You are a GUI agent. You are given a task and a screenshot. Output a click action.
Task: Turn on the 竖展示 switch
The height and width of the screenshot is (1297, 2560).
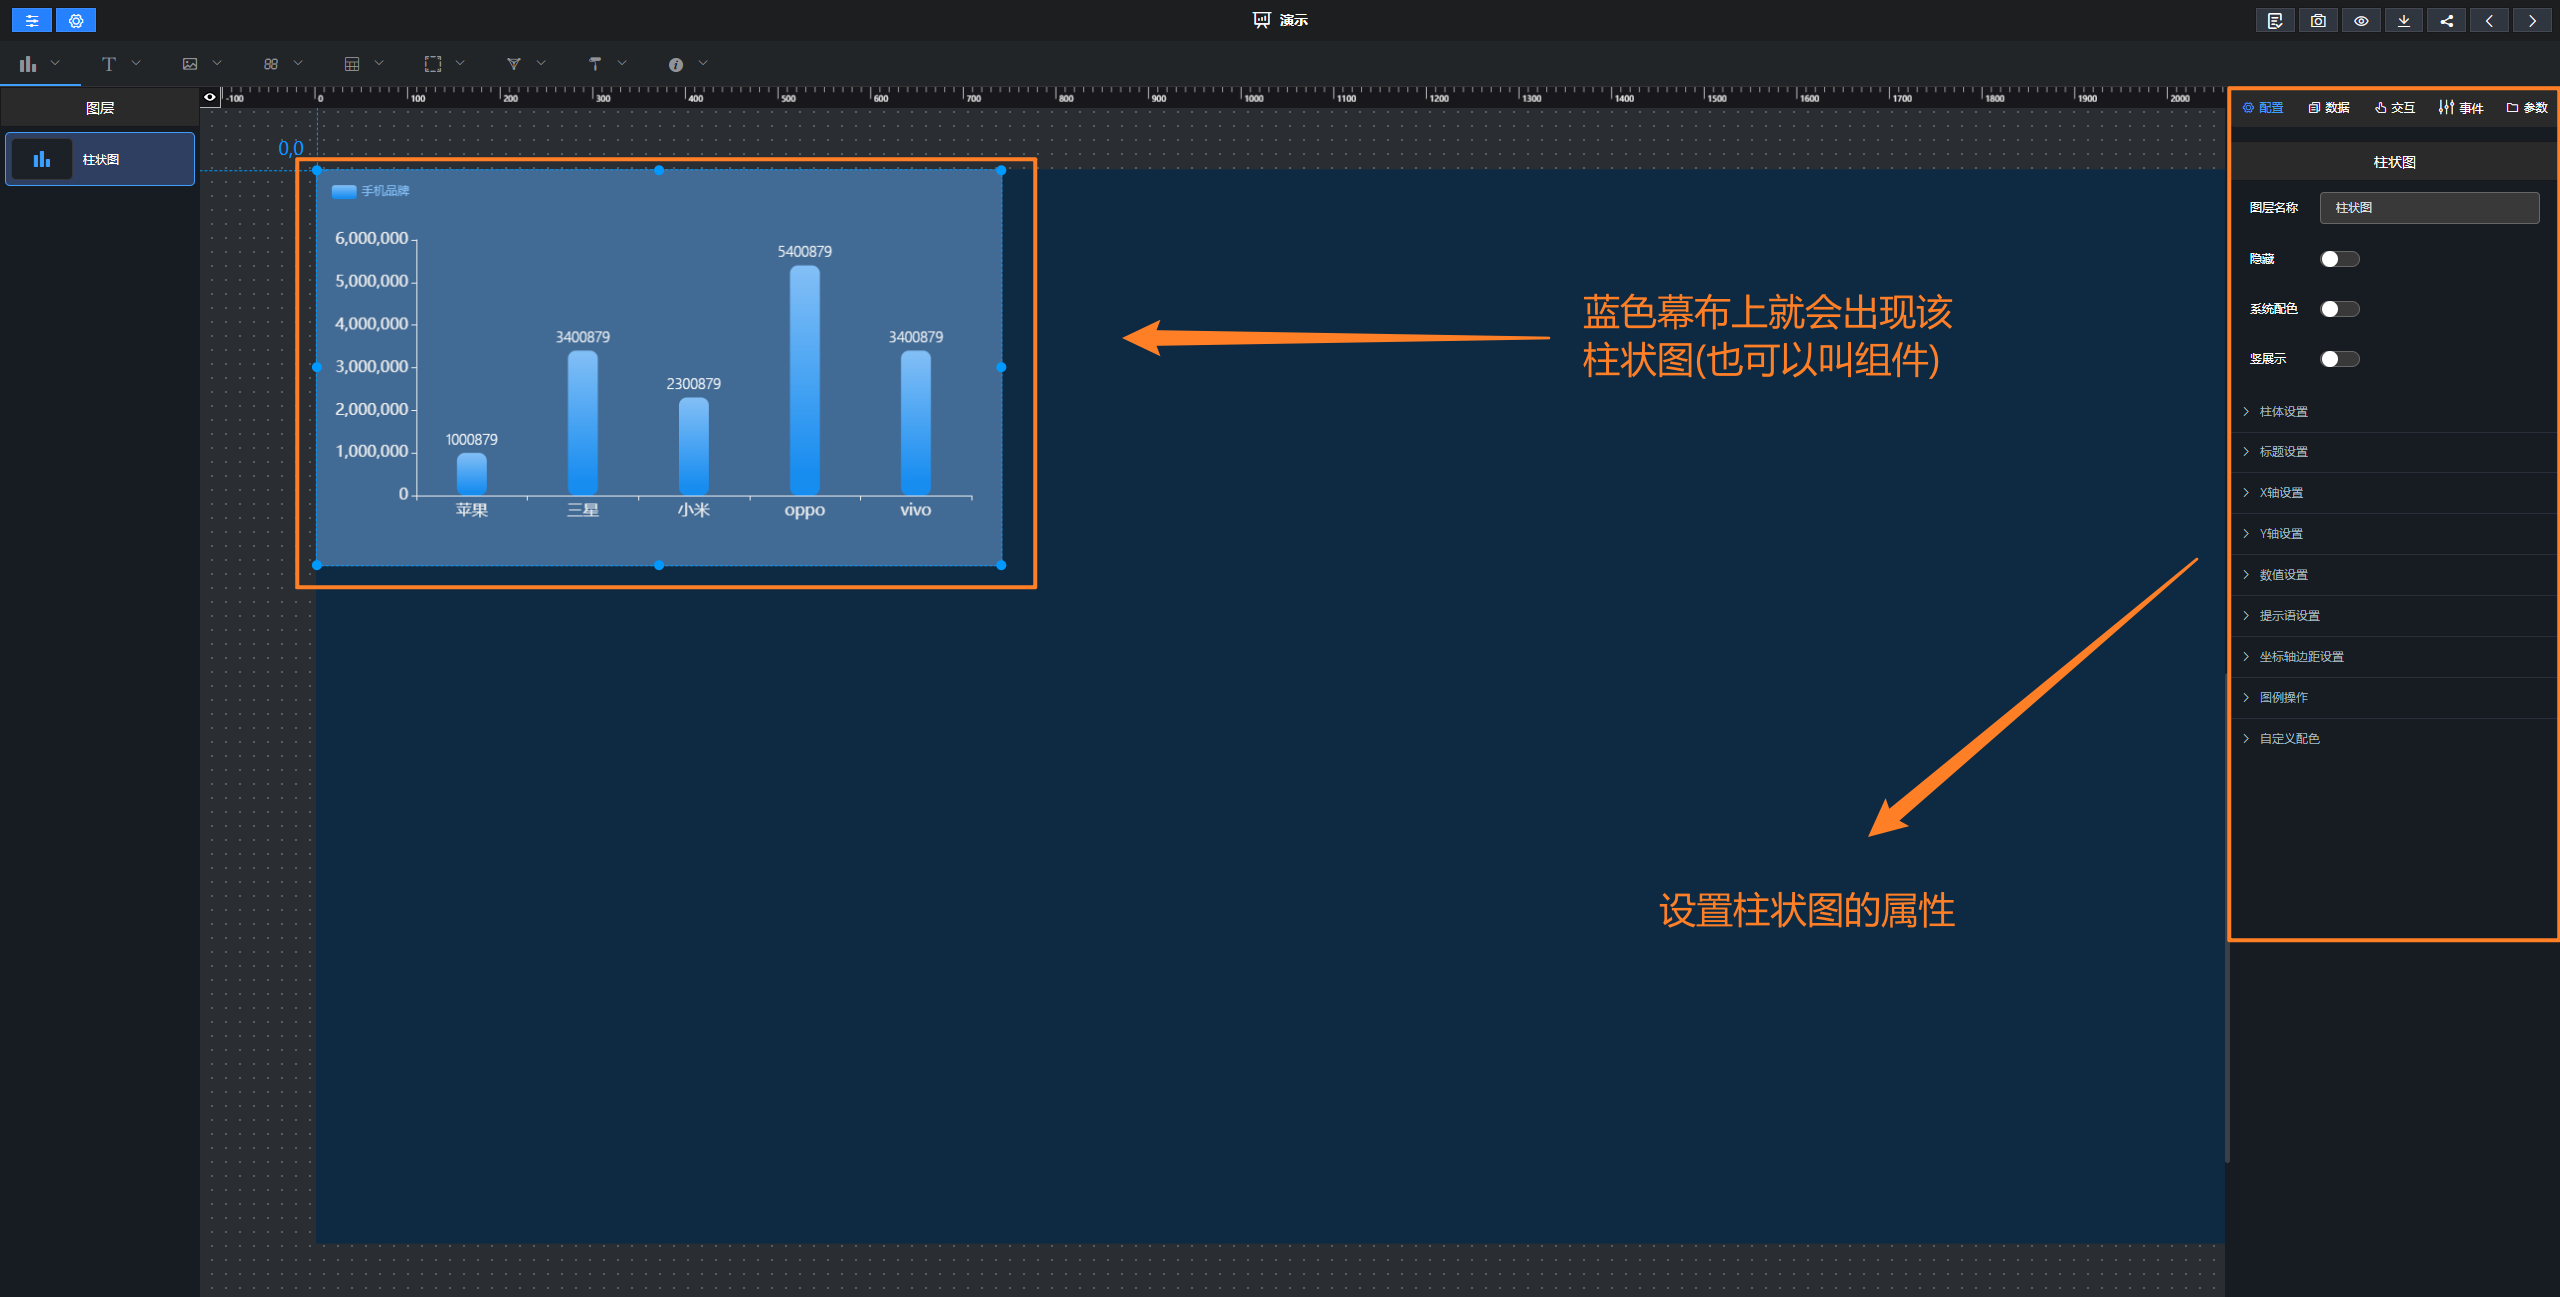(x=2339, y=359)
